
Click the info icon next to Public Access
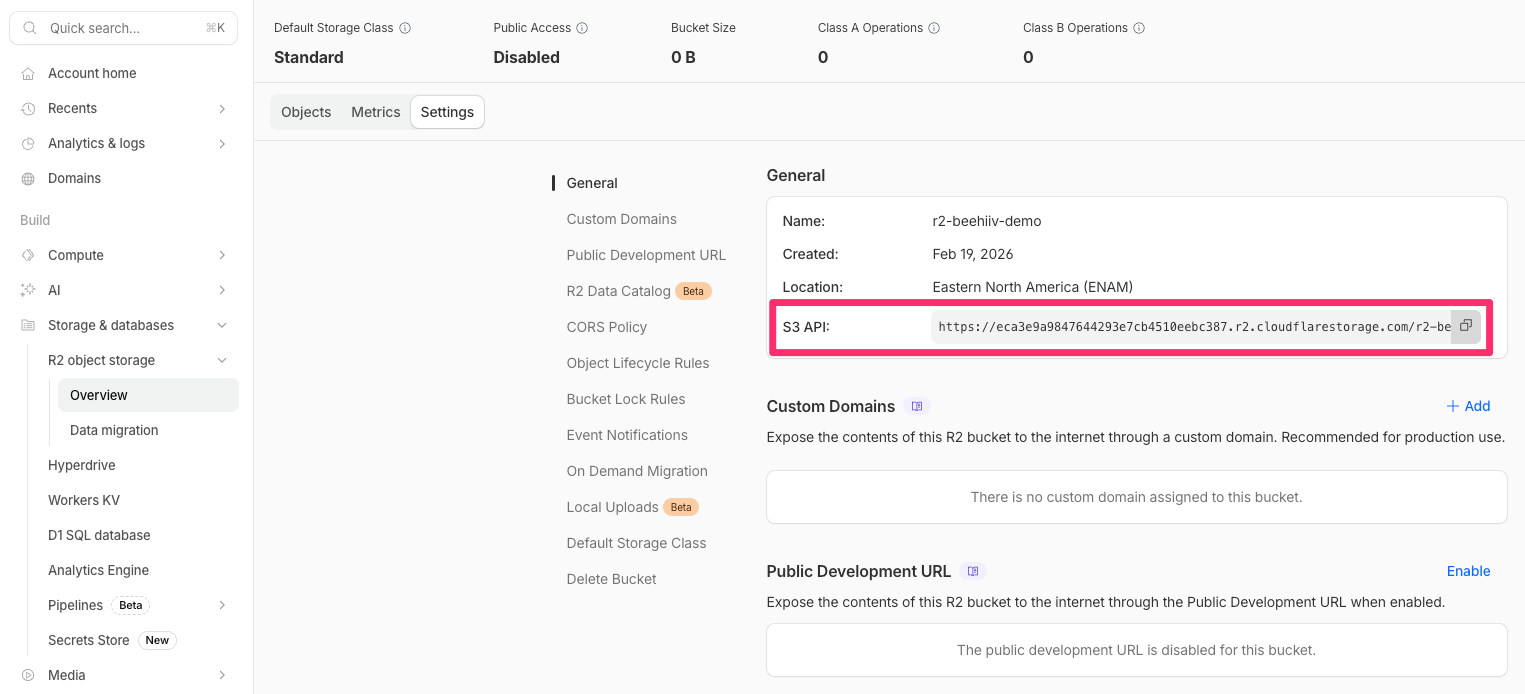pos(582,28)
